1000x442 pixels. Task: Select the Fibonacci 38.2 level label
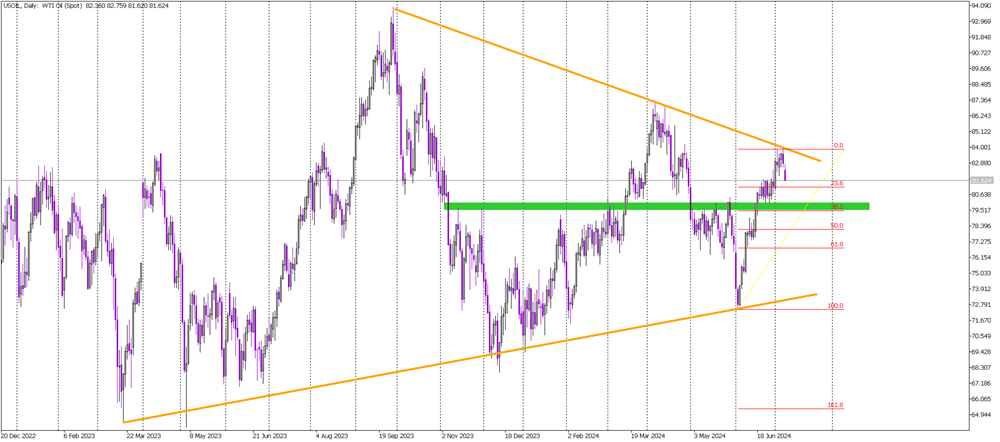point(838,207)
